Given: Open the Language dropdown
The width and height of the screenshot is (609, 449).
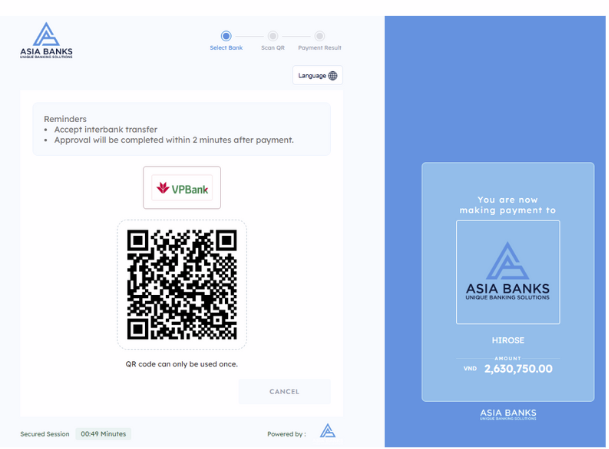Looking at the screenshot, I should [x=317, y=76].
